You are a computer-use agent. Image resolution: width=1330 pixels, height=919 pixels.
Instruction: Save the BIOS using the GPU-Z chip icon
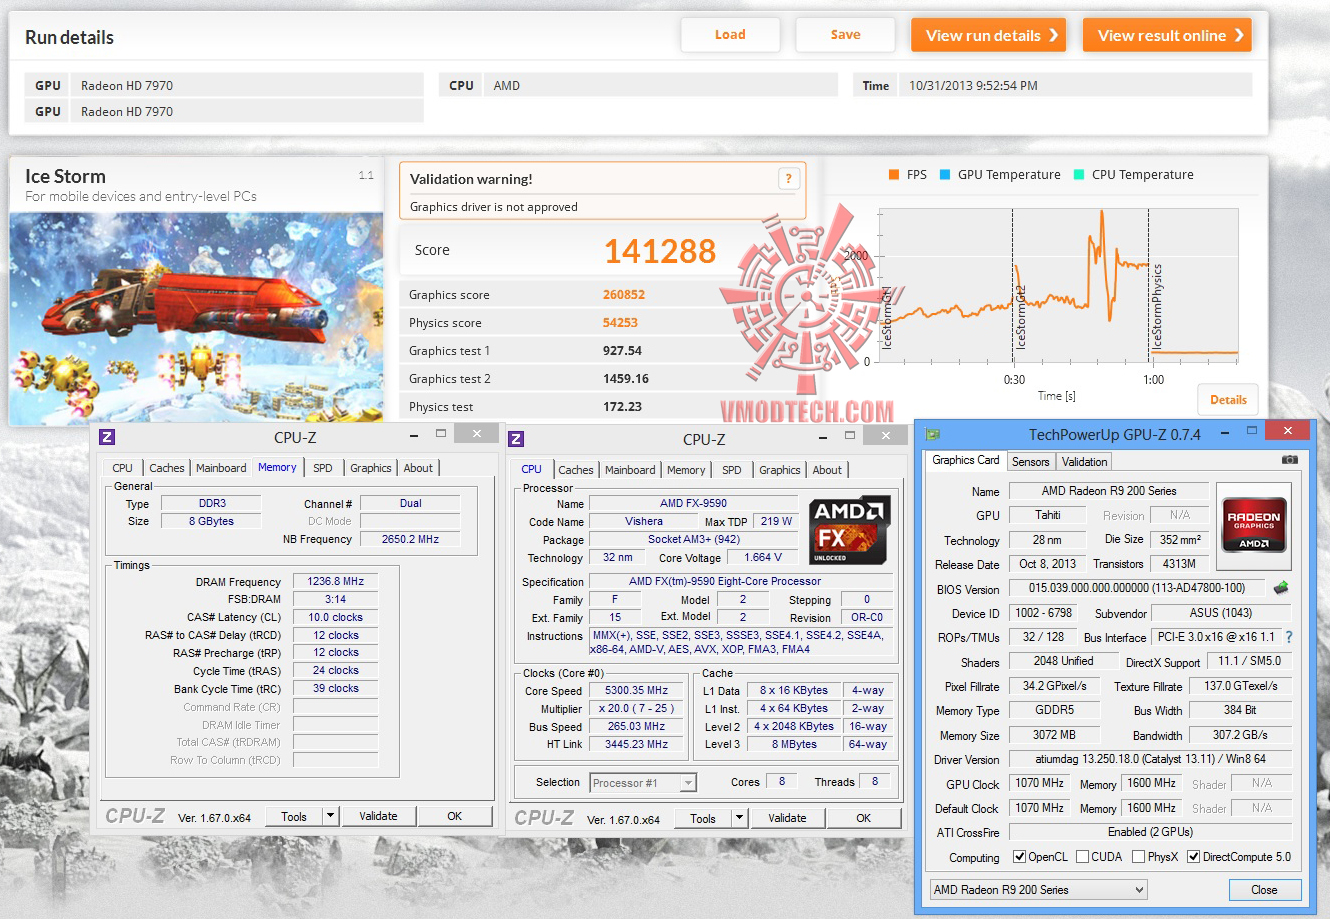pyautogui.click(x=1281, y=588)
